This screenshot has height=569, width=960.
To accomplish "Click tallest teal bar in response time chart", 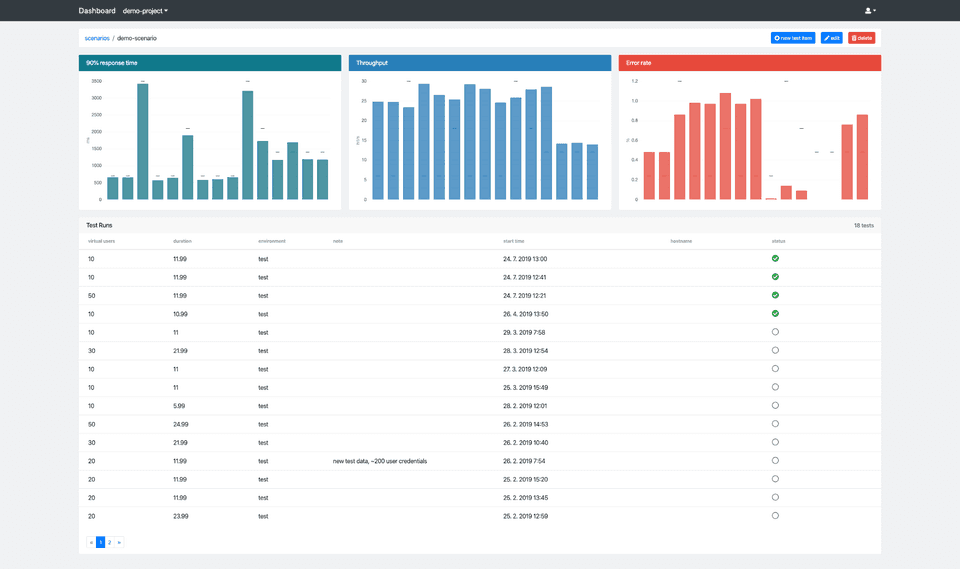I will [x=143, y=141].
